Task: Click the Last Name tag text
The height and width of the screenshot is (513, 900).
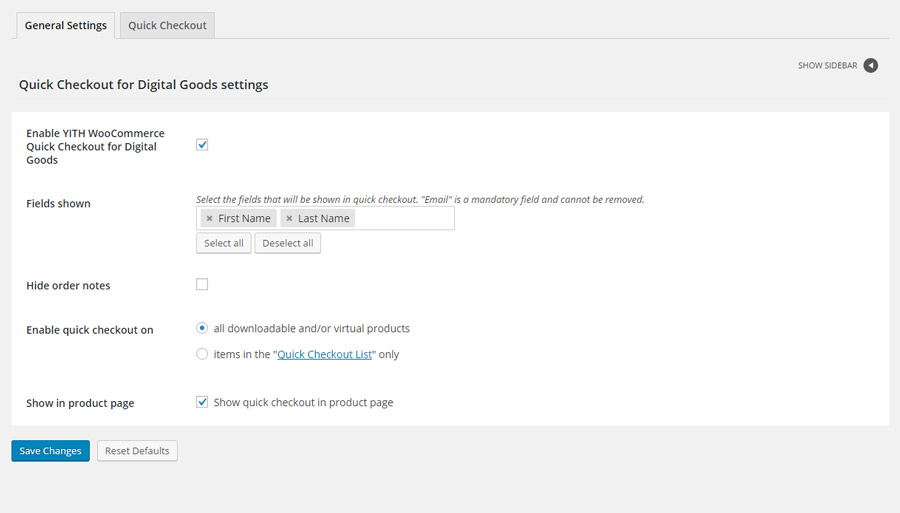Action: click(323, 218)
